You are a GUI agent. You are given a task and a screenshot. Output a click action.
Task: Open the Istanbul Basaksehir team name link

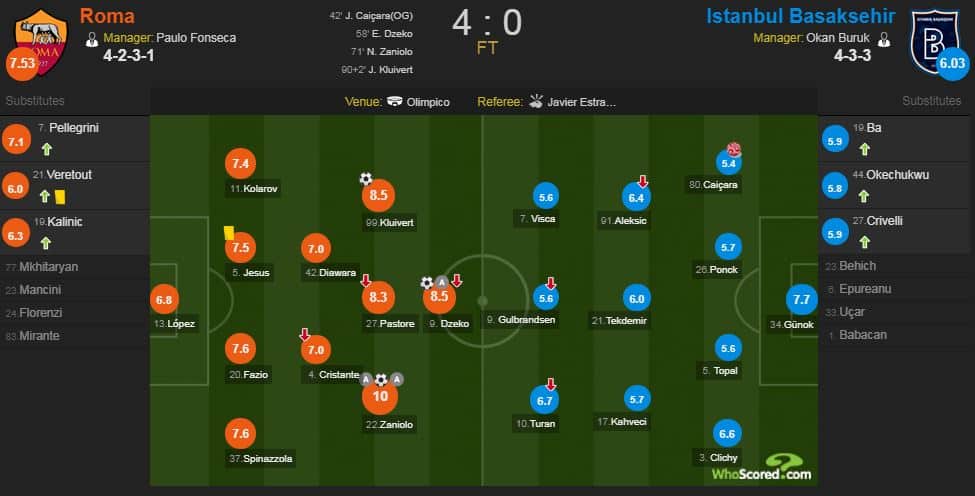click(800, 16)
